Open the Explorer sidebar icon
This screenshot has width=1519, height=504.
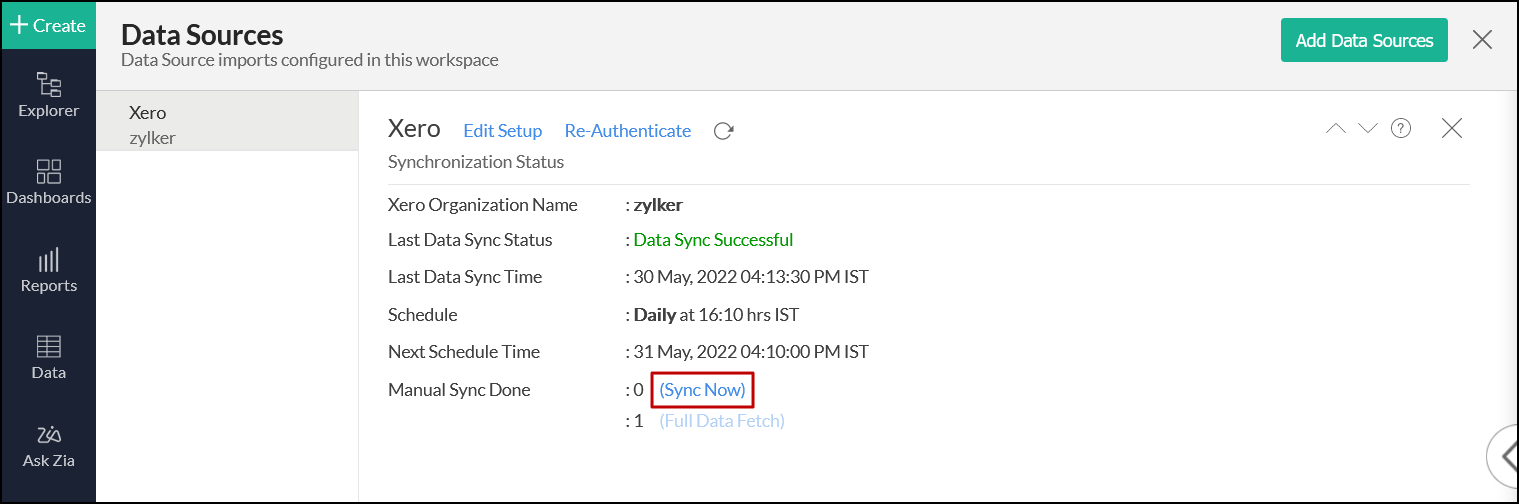coord(48,95)
